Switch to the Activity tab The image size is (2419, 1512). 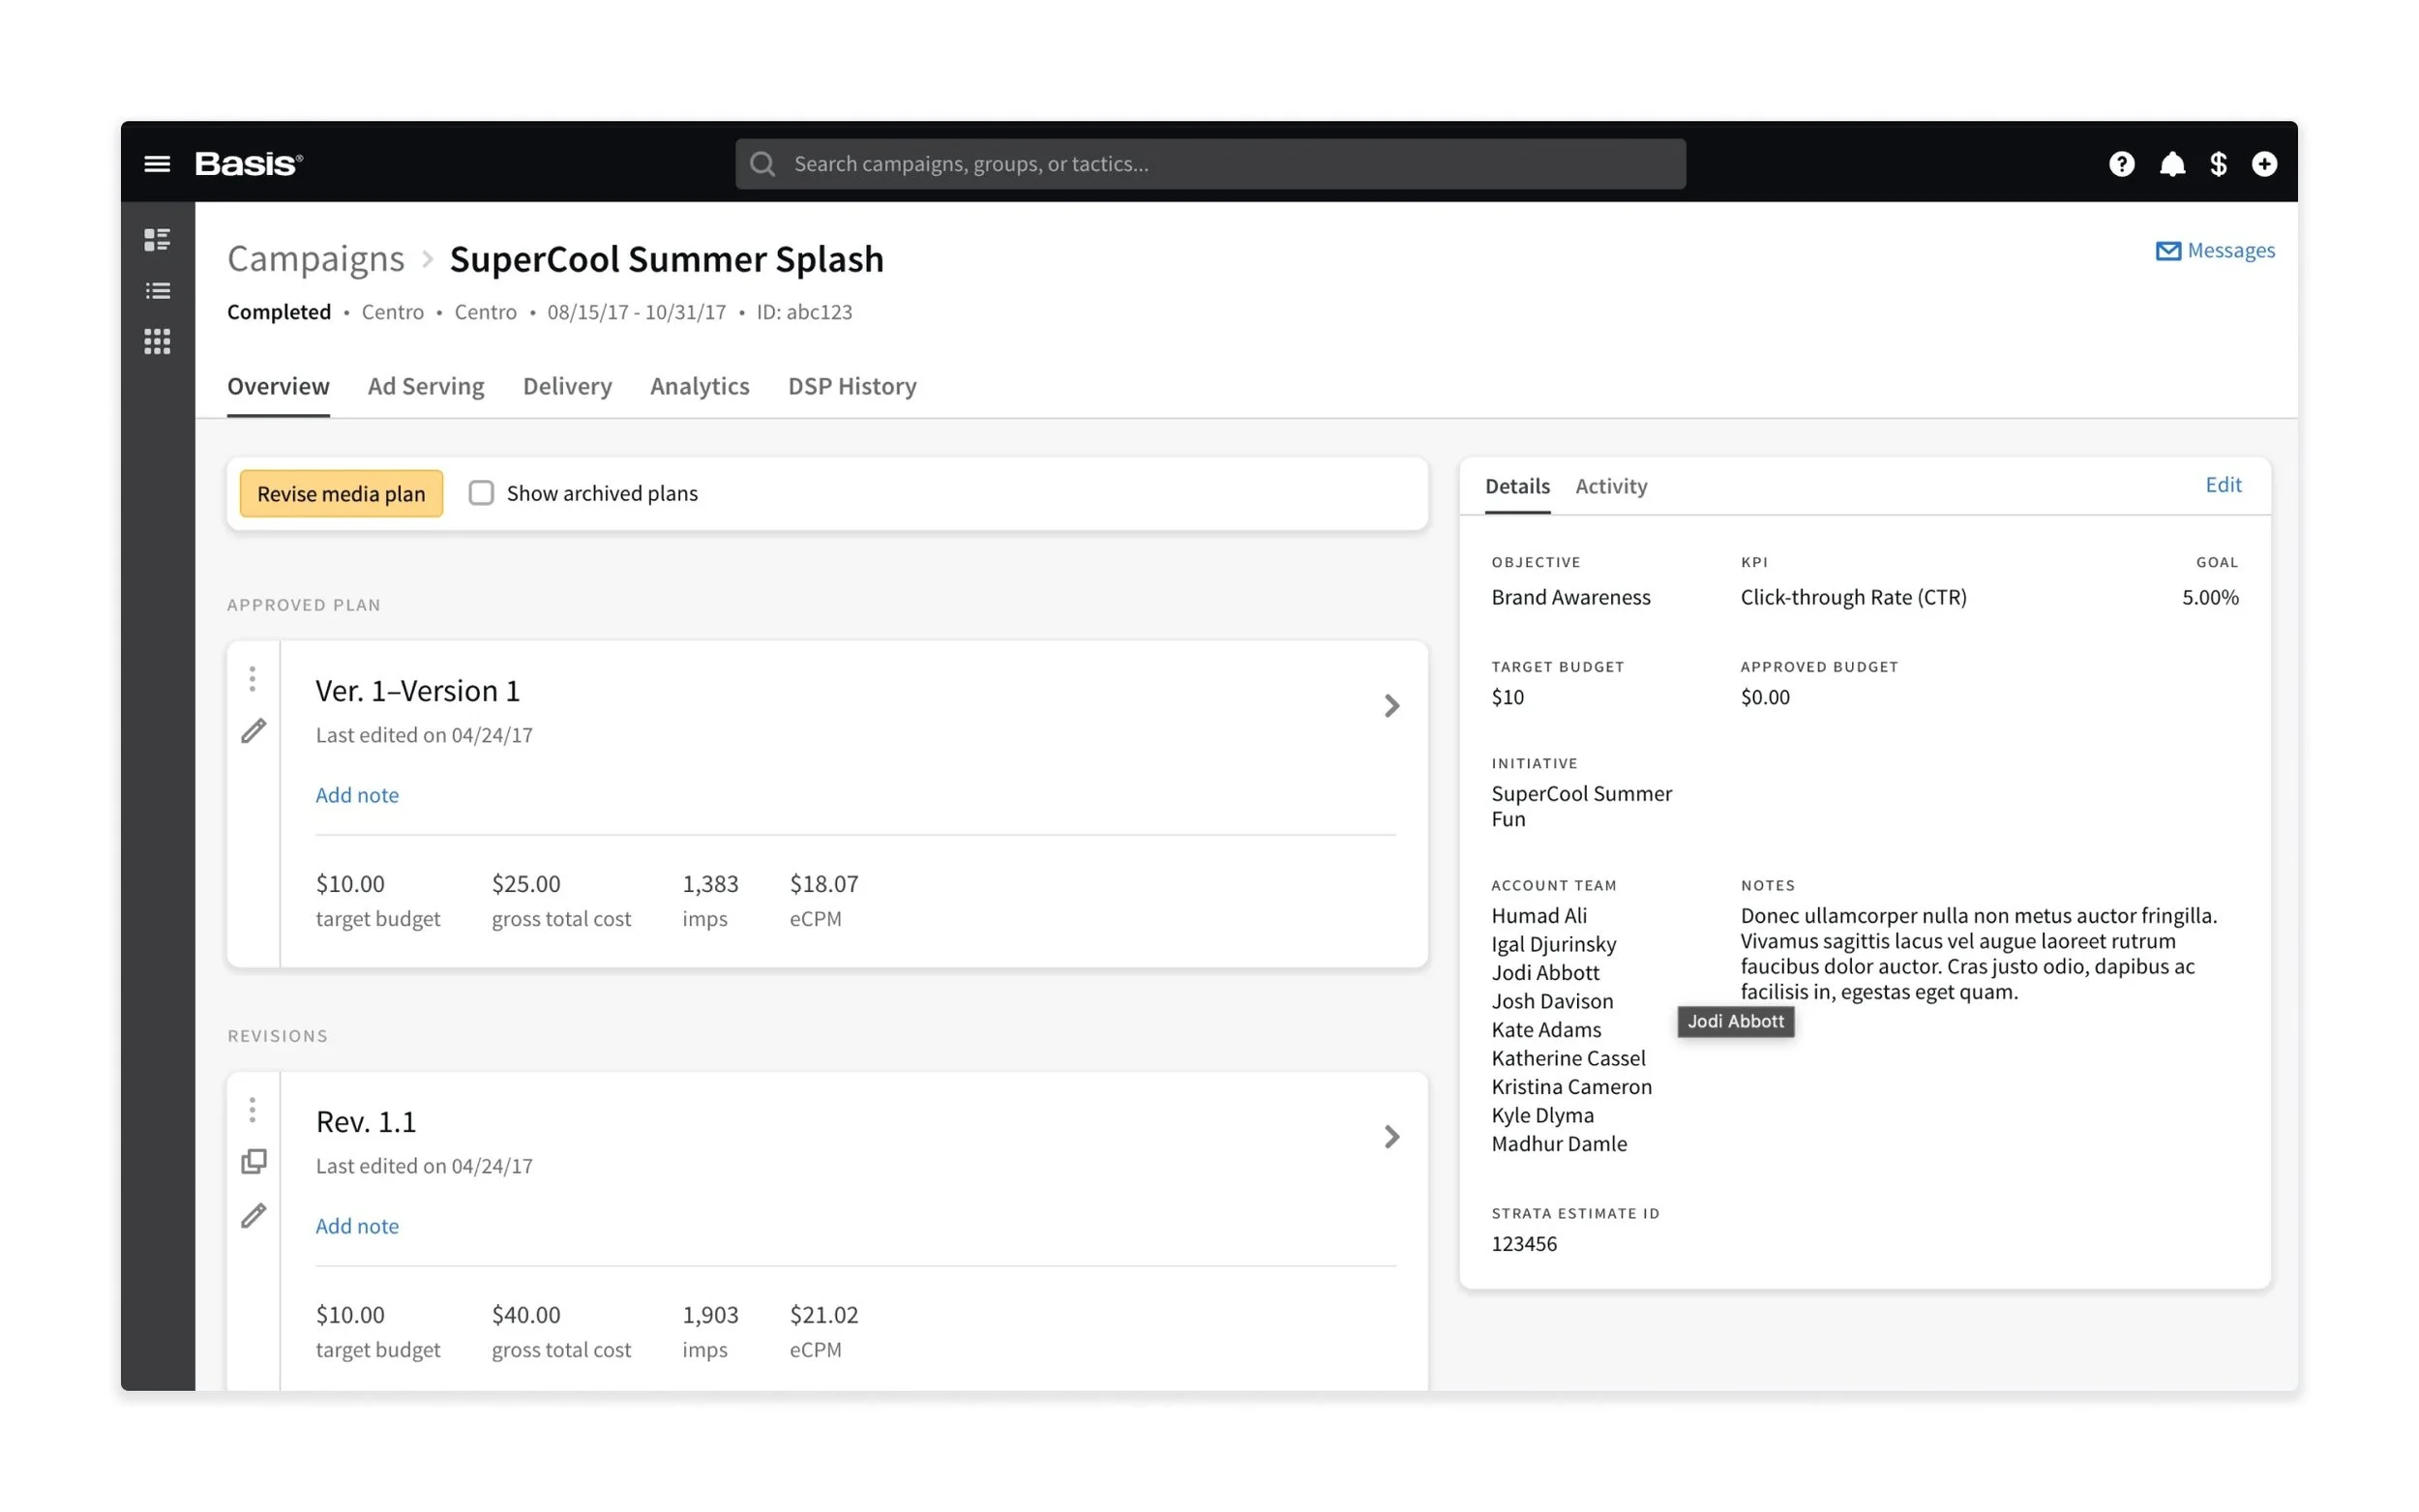click(1610, 486)
